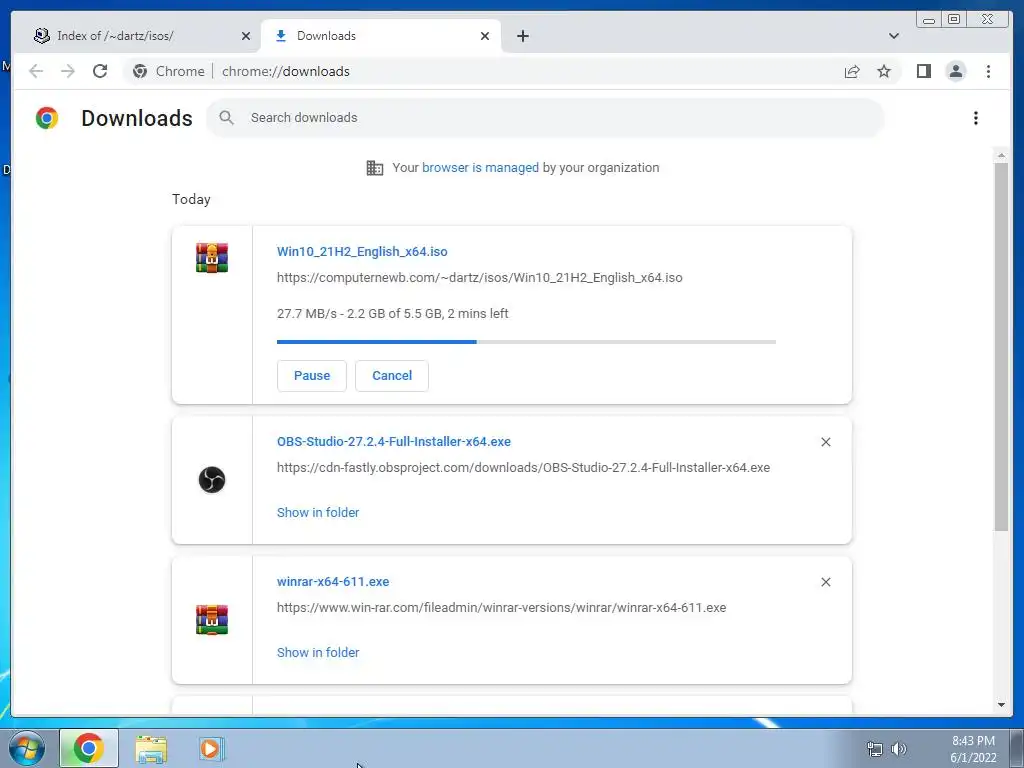Viewport: 1024px width, 768px height.
Task: Click the page vertical scrollbar thumb
Action: [x=1000, y=346]
